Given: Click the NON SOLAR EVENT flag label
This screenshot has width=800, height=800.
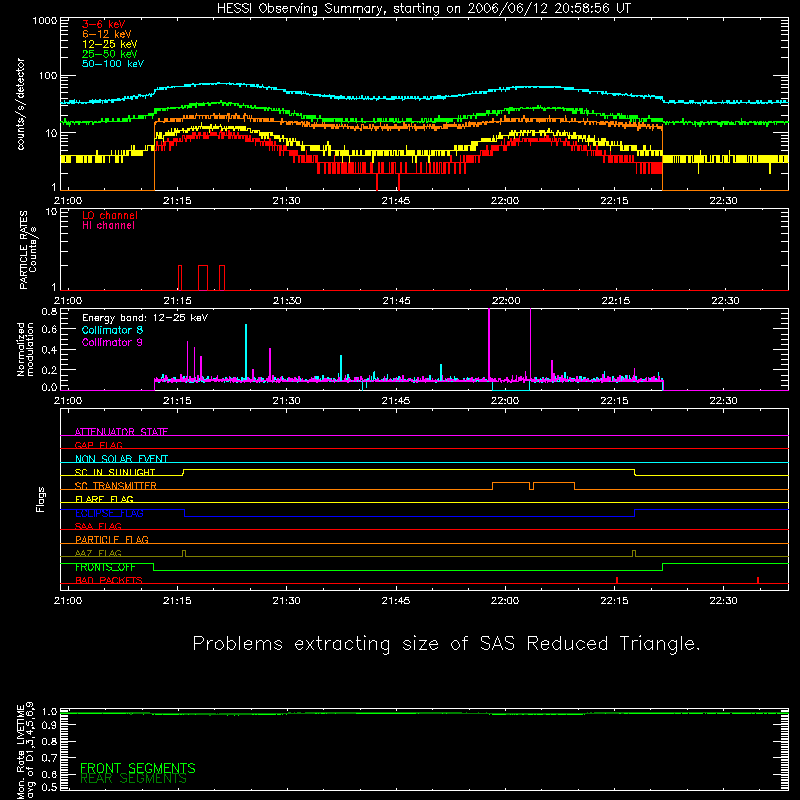Looking at the screenshot, I should (121, 459).
